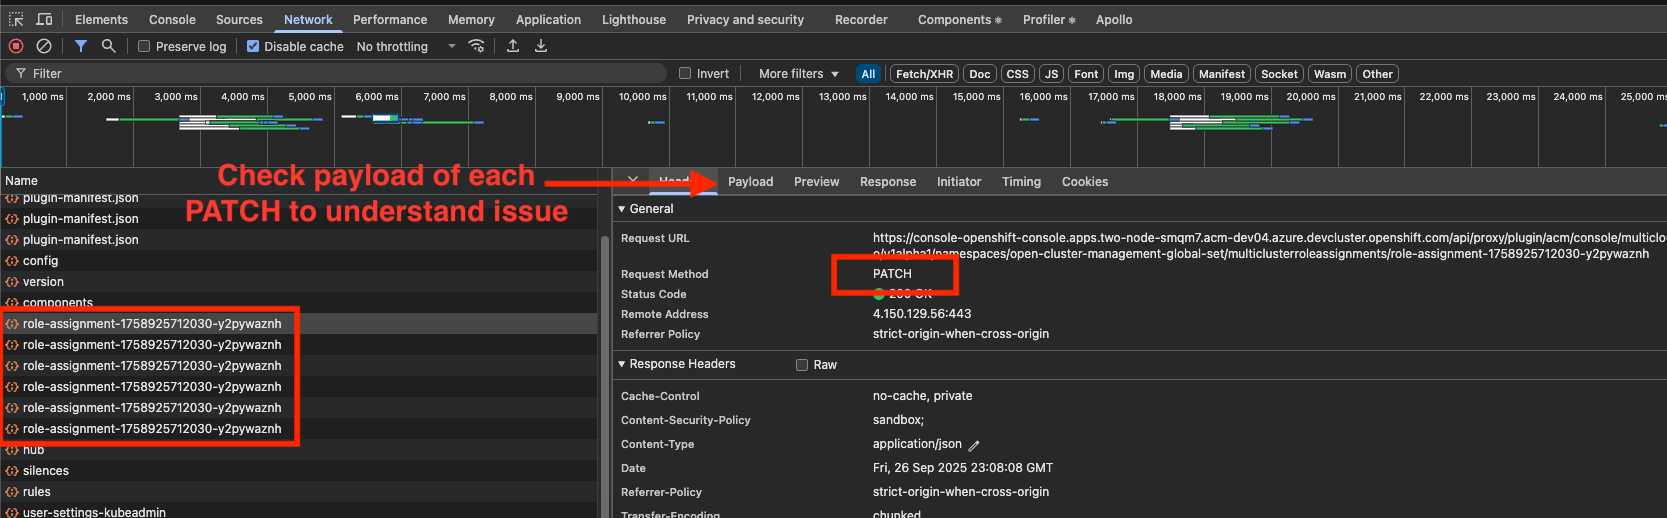Viewport: 1667px width, 518px height.
Task: Open the No throttling dropdown
Action: point(405,46)
